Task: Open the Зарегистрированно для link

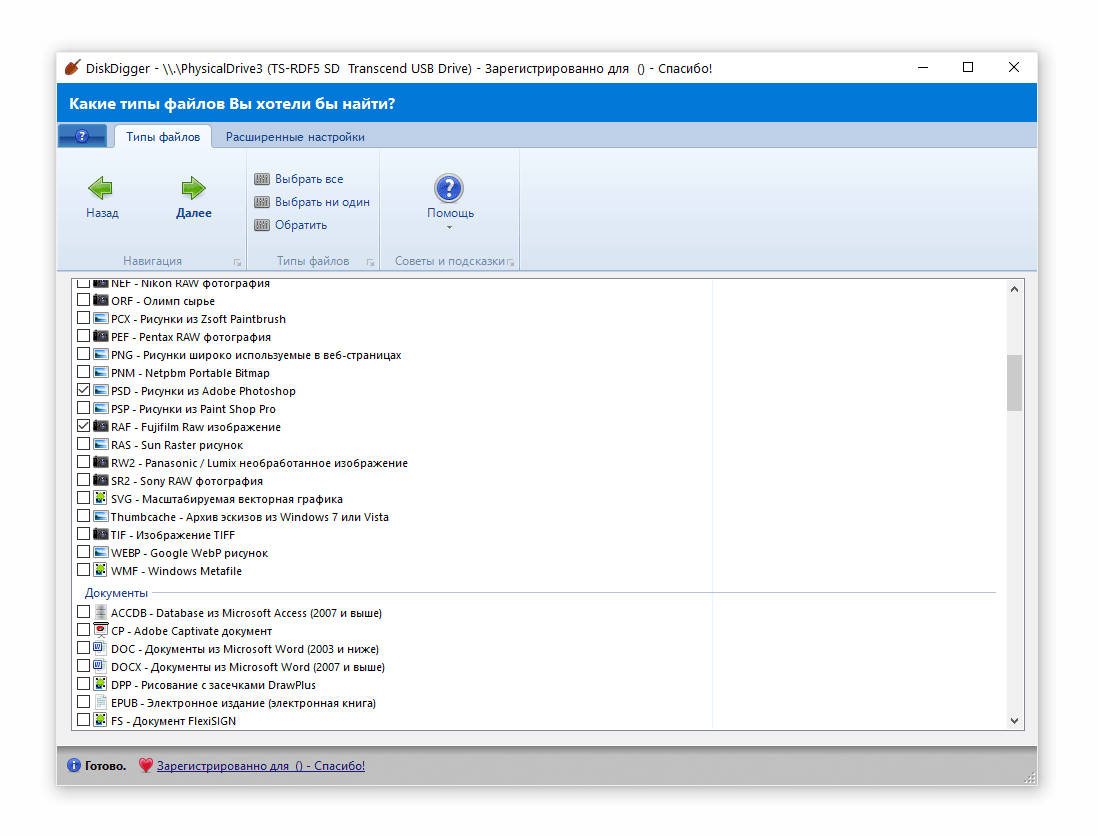Action: click(x=260, y=766)
